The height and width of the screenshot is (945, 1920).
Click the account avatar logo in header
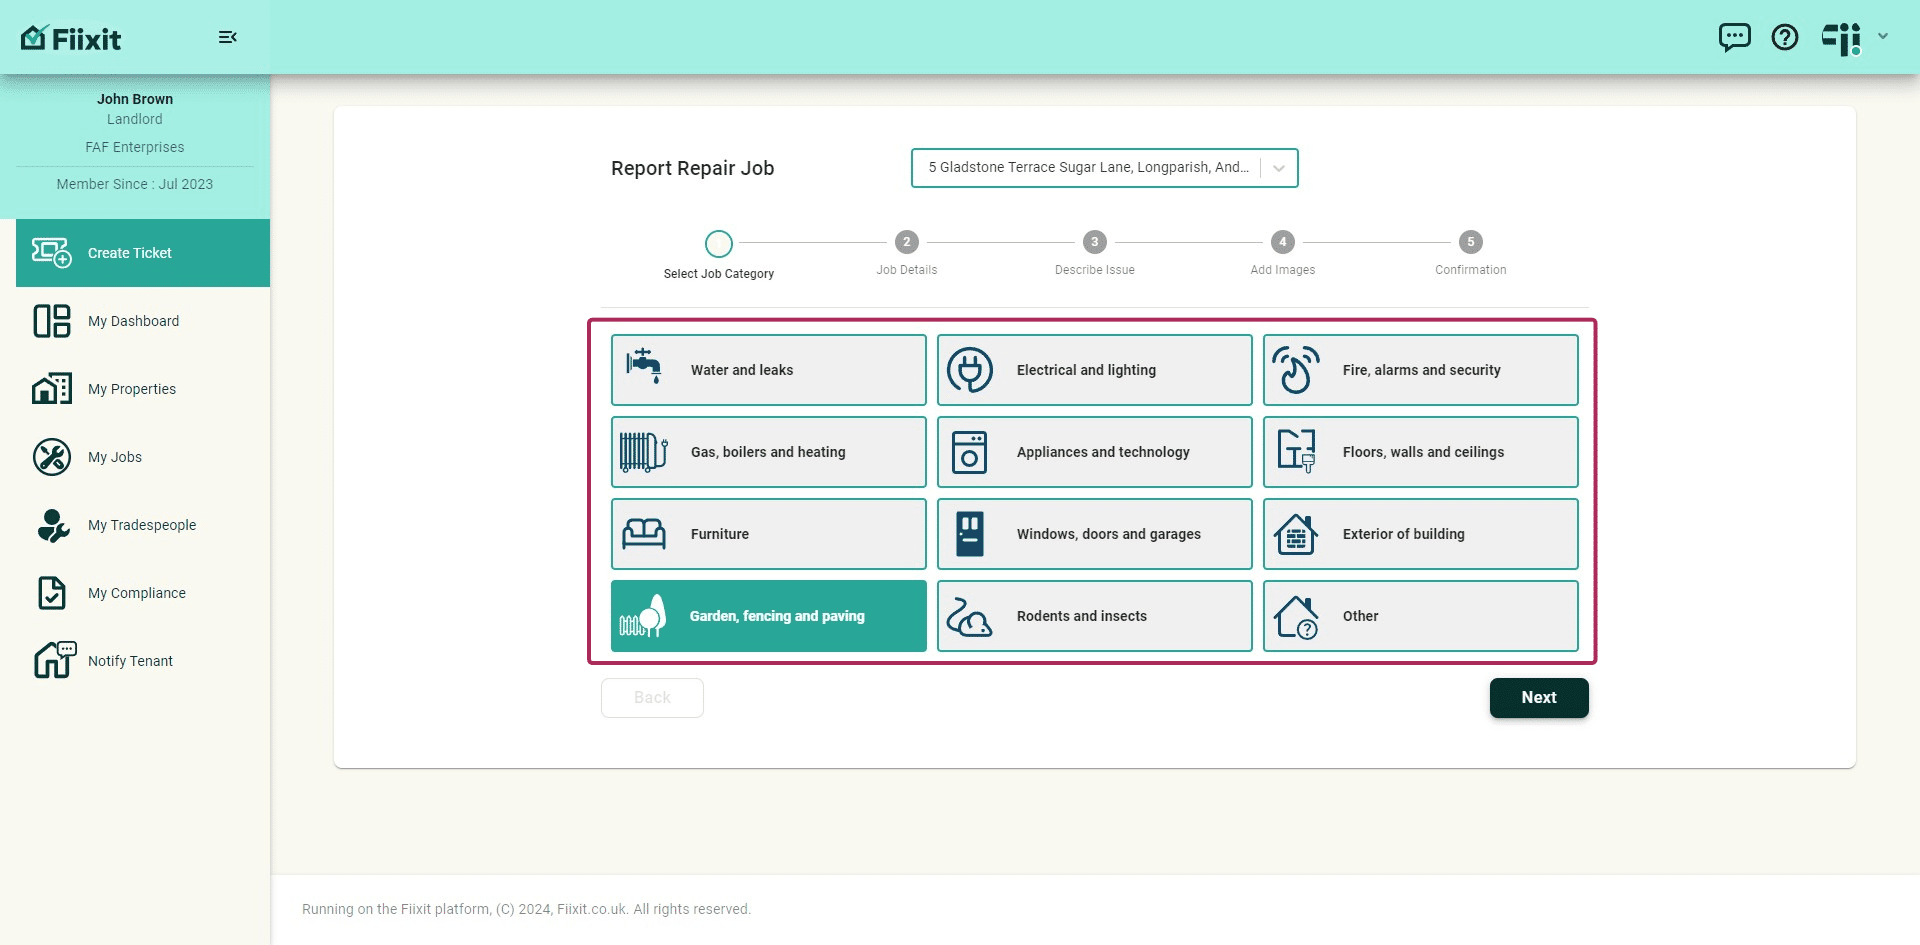(1841, 38)
